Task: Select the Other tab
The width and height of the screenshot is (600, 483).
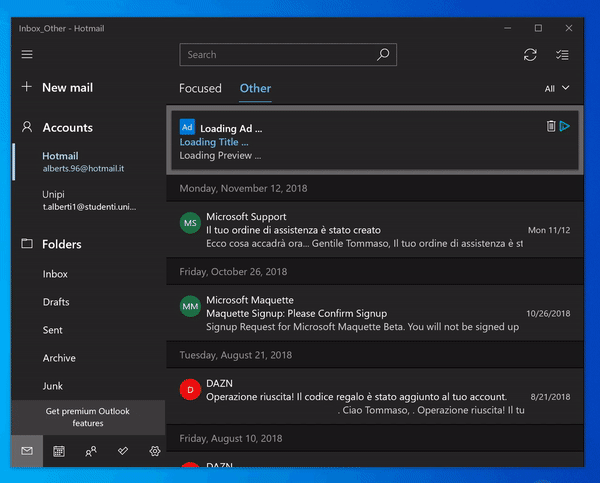Action: tap(255, 88)
